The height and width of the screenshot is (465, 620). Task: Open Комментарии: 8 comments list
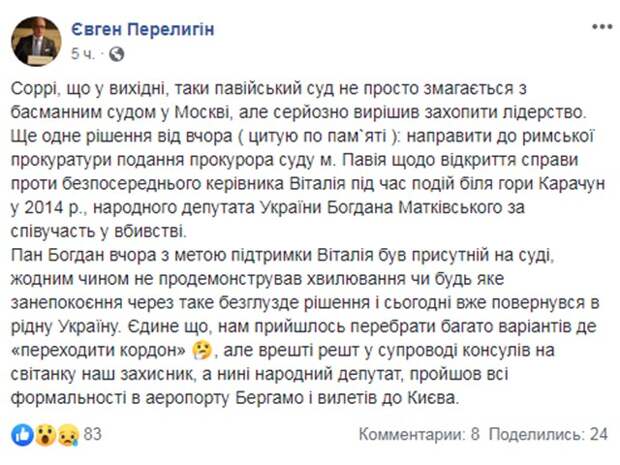pyautogui.click(x=419, y=435)
